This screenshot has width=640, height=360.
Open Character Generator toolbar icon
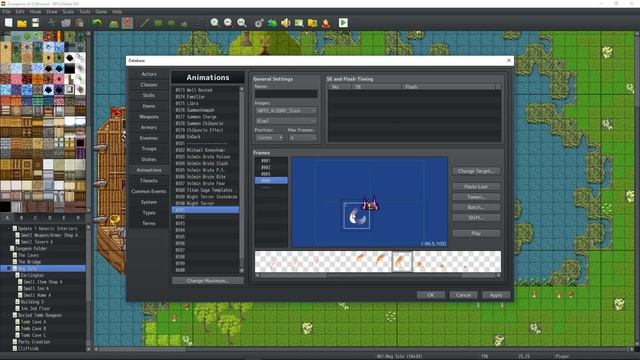tap(326, 23)
